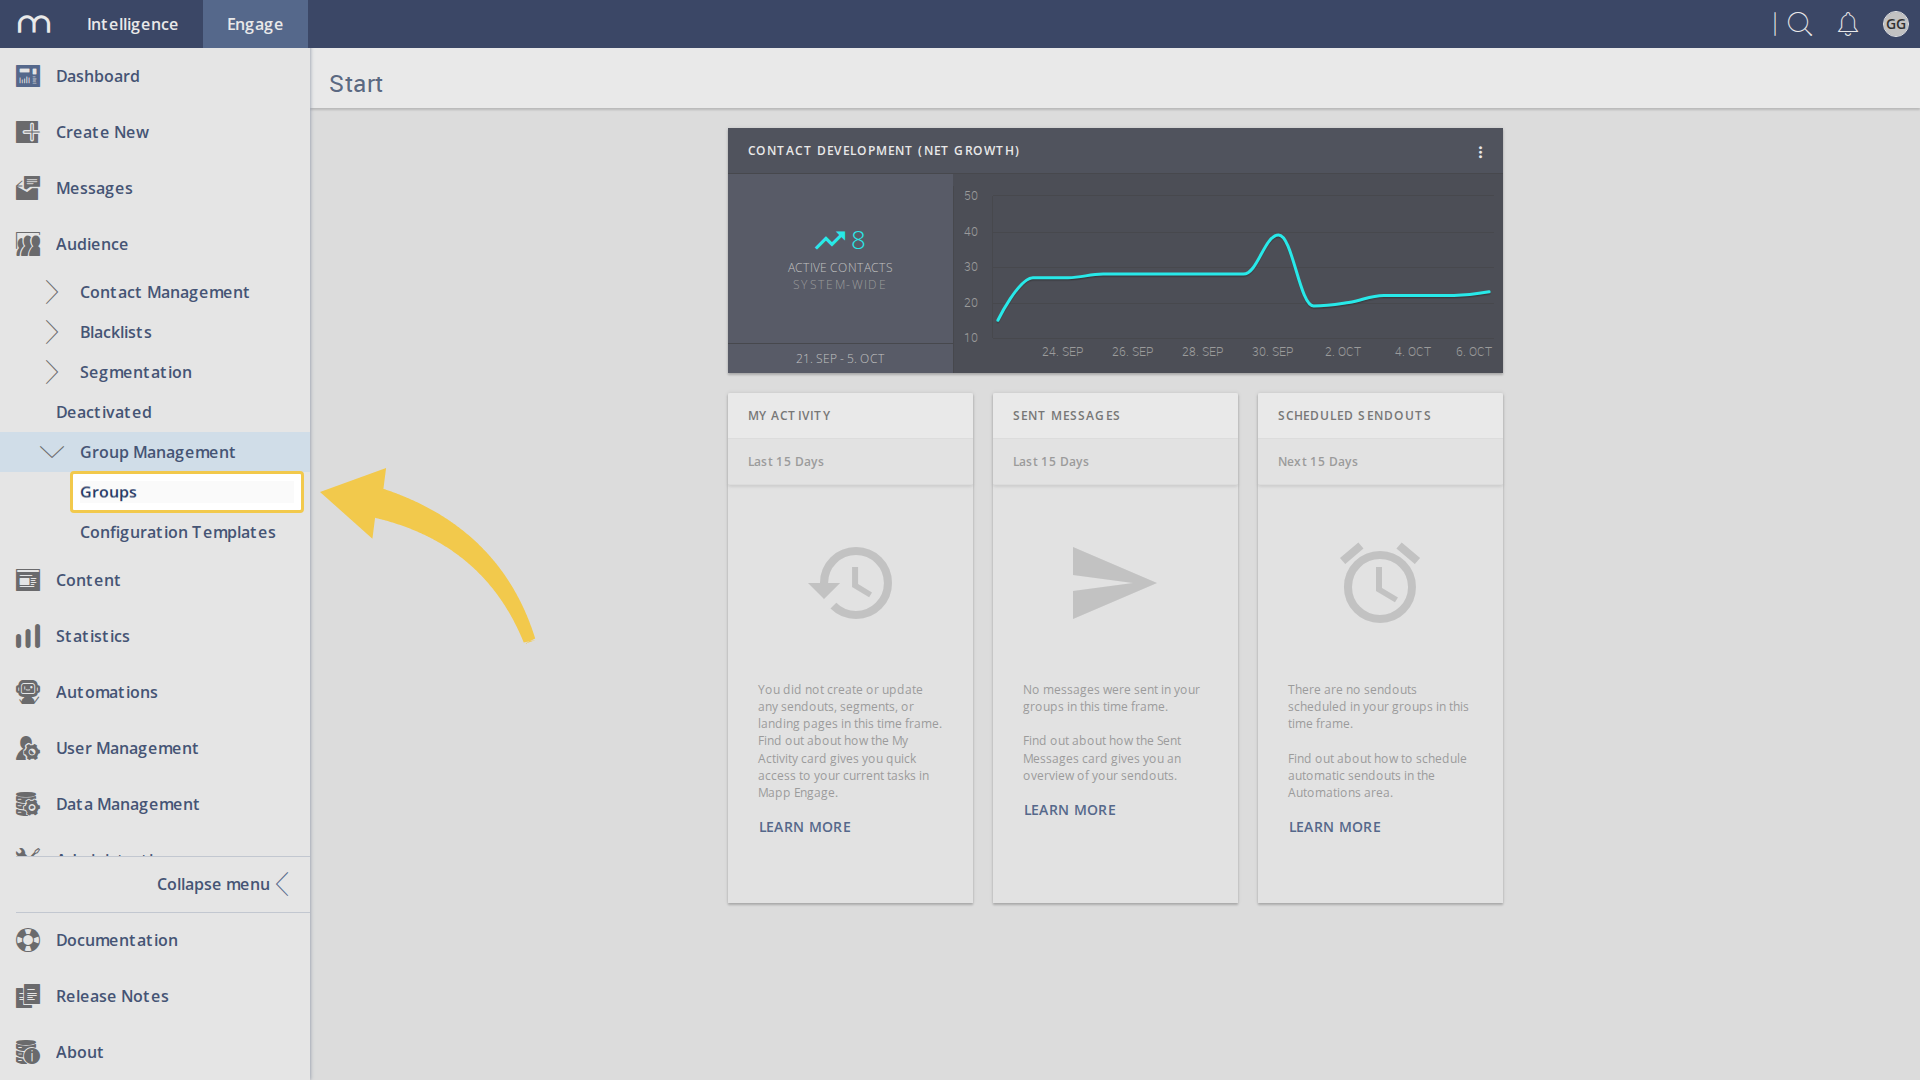Click the "21. SEP - 5. OCT" date range

[x=840, y=359]
